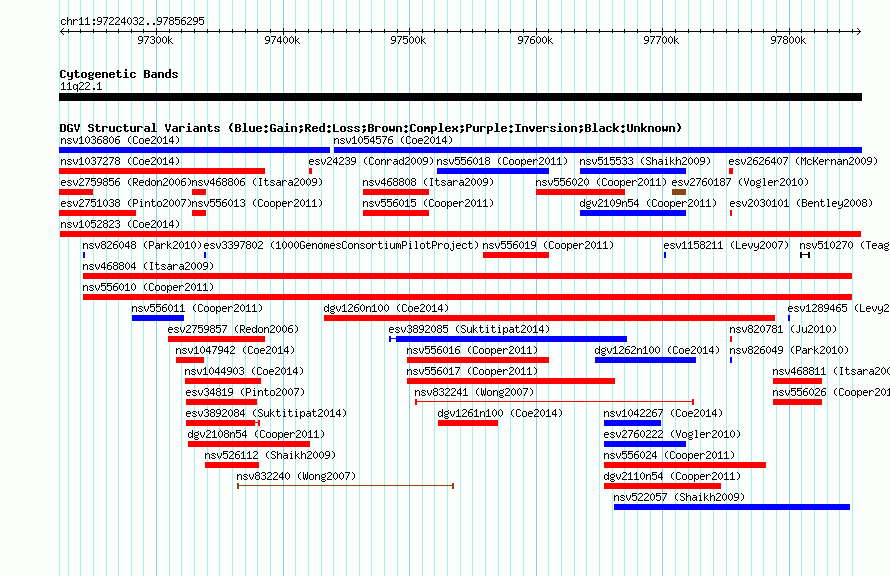Viewport: 890px width, 576px height.
Task: Click the nsv556019 (Cooper2011) label
Action: coord(548,245)
